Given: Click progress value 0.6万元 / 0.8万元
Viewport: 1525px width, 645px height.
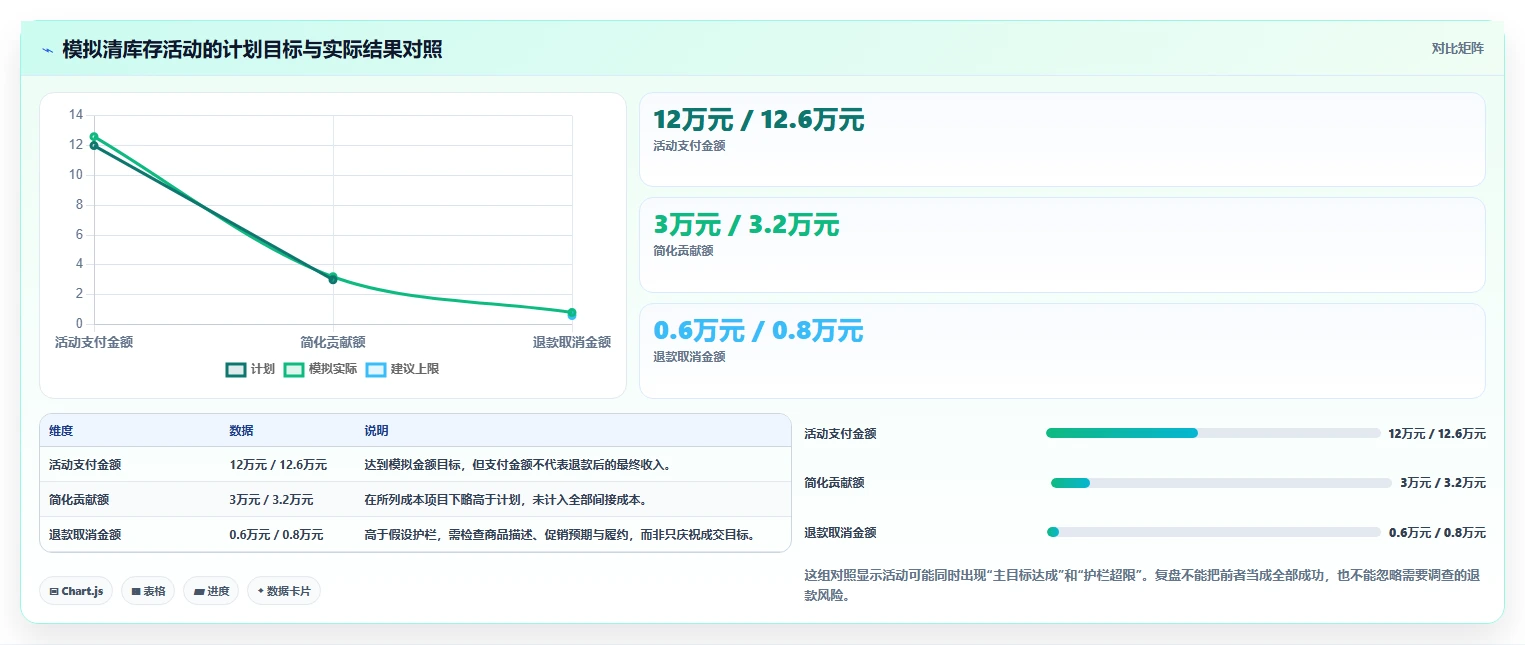Looking at the screenshot, I should coord(1437,533).
